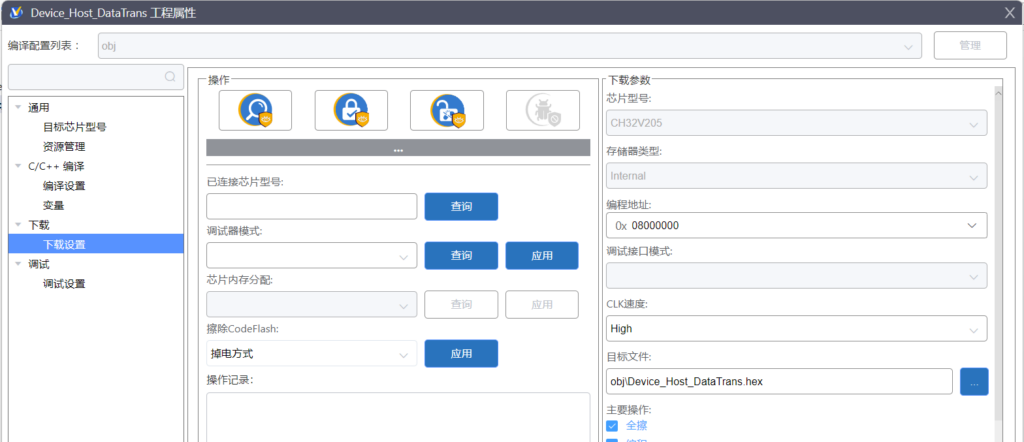Image resolution: width=1024 pixels, height=442 pixels.
Task: Select 调试设置 in the tree
Action: [x=64, y=284]
